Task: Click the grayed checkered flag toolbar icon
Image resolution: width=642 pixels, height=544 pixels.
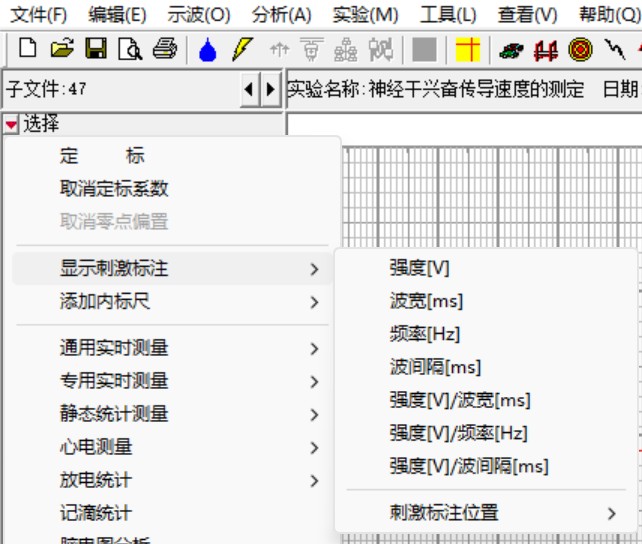Action: (380, 50)
